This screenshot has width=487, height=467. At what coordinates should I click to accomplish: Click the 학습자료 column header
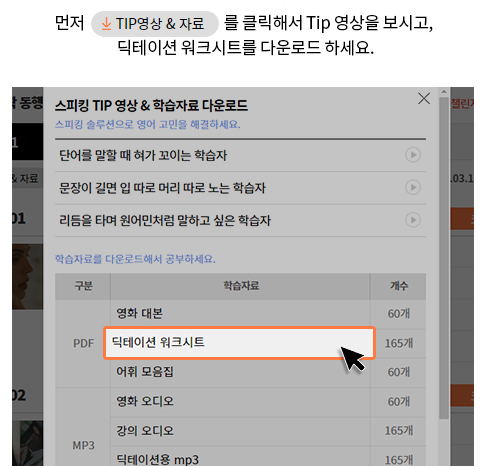[240, 286]
